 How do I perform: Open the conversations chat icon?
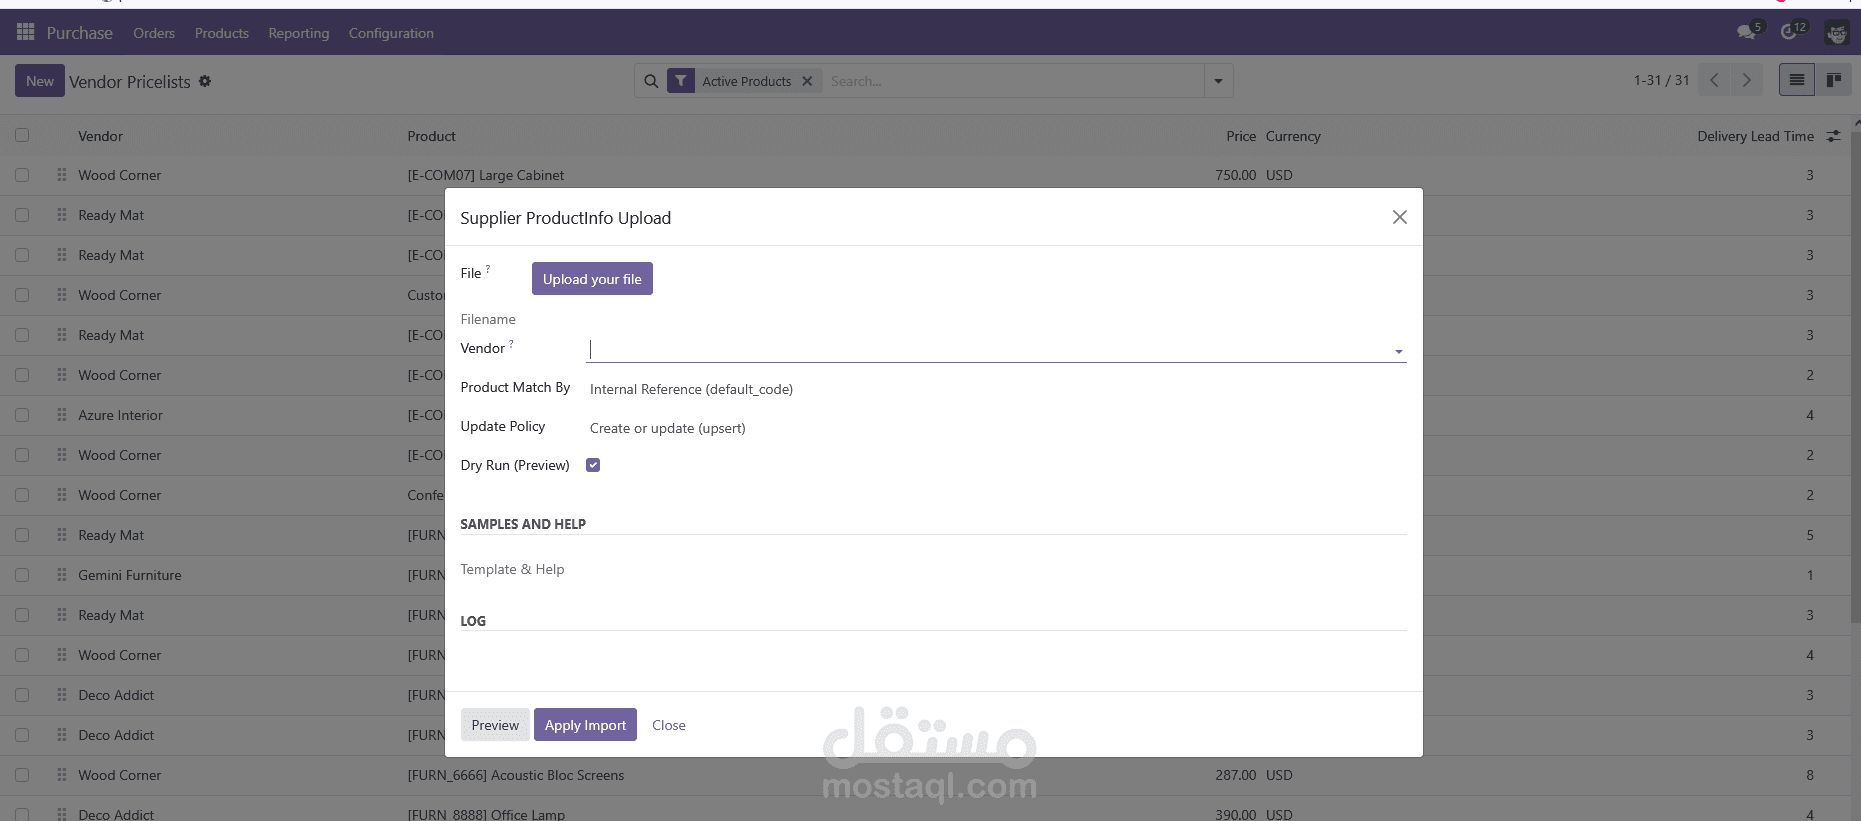pyautogui.click(x=1748, y=32)
